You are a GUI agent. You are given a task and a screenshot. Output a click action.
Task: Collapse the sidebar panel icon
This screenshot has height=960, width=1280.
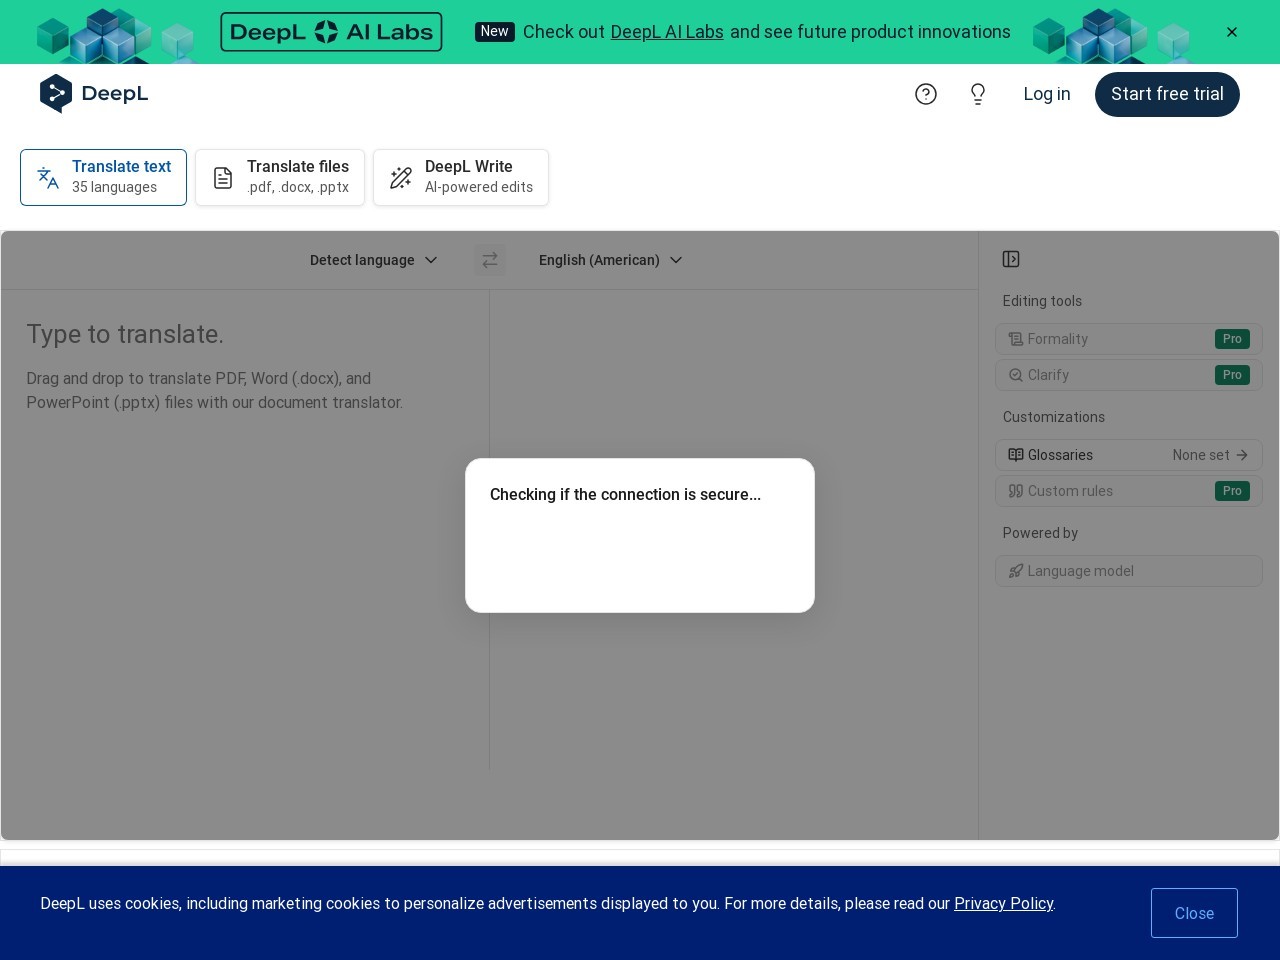click(1011, 259)
